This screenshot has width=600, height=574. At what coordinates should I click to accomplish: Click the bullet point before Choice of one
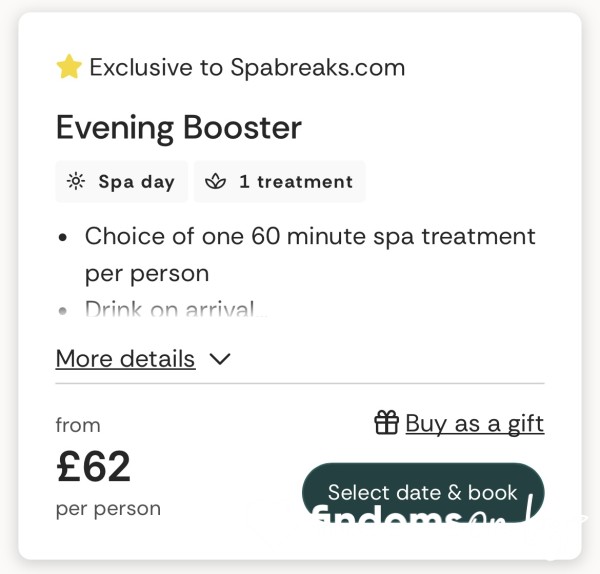coord(62,237)
